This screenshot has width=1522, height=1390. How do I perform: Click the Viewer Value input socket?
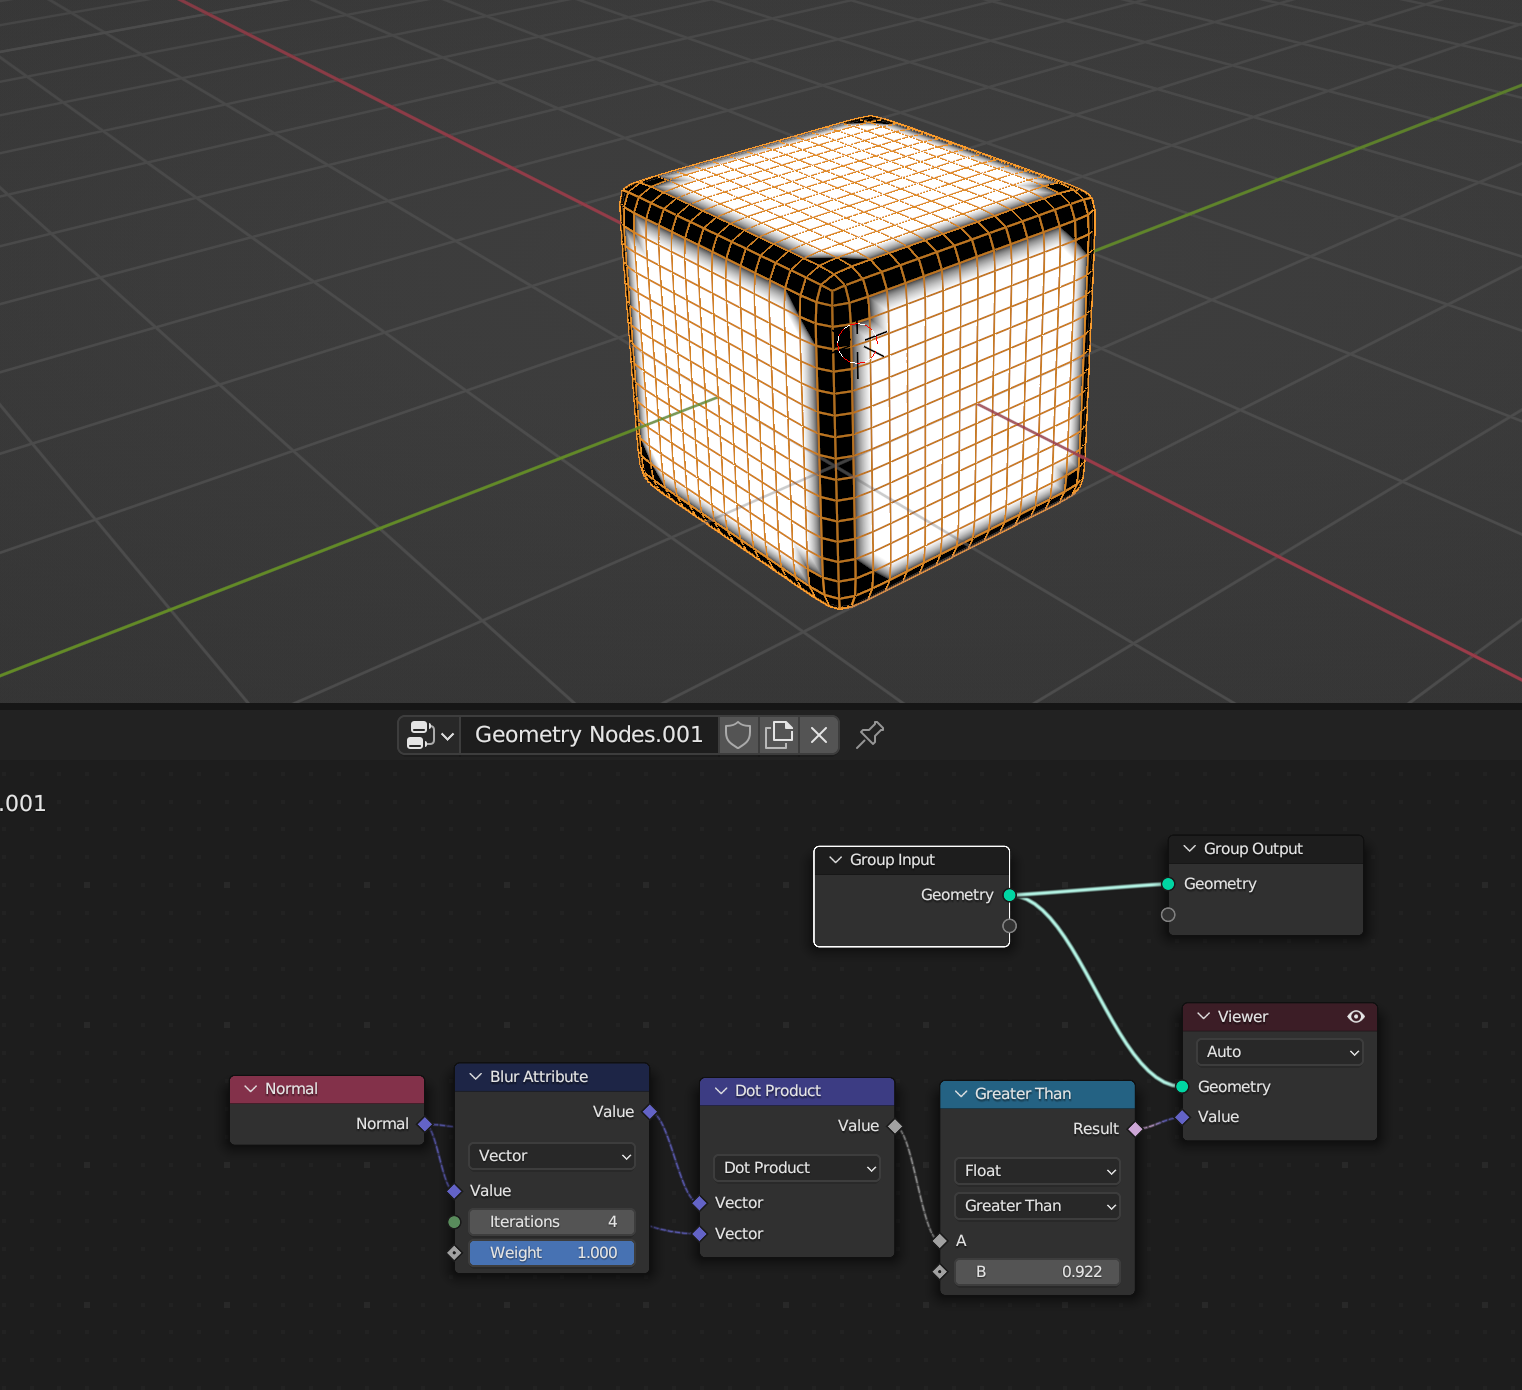pos(1182,1117)
